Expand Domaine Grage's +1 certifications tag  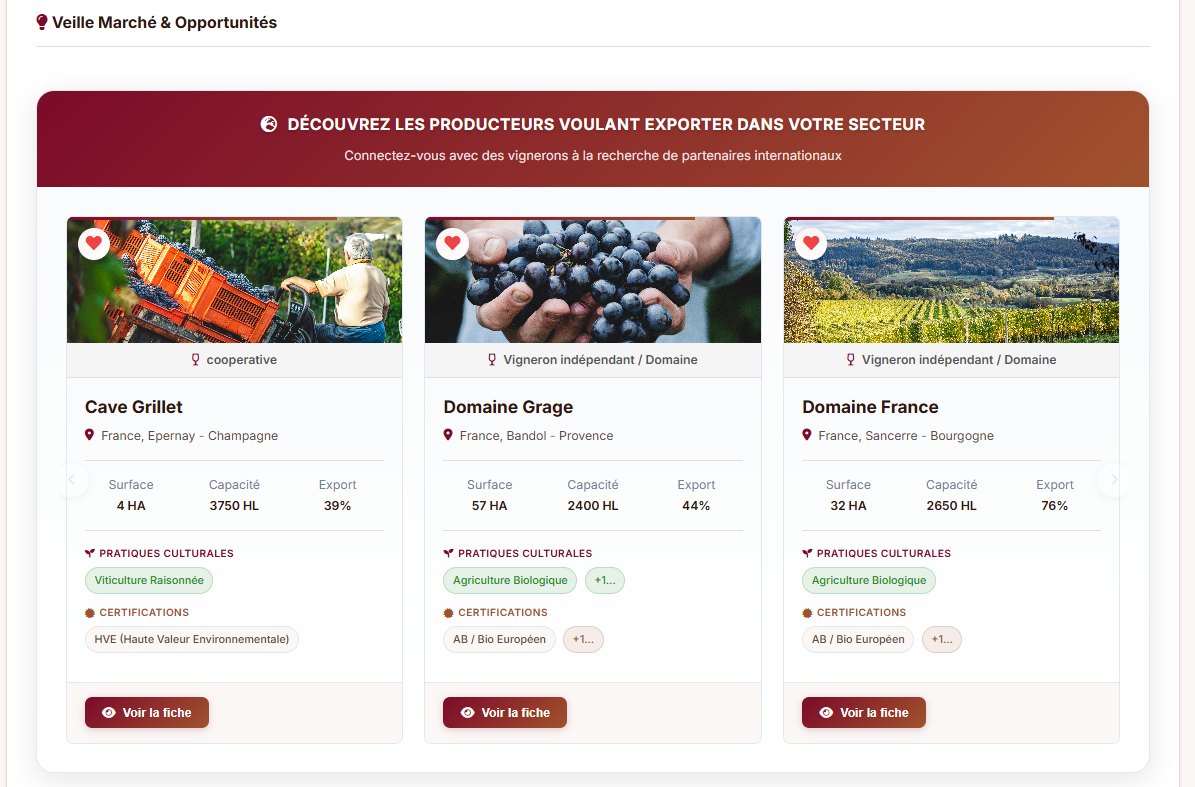click(583, 639)
